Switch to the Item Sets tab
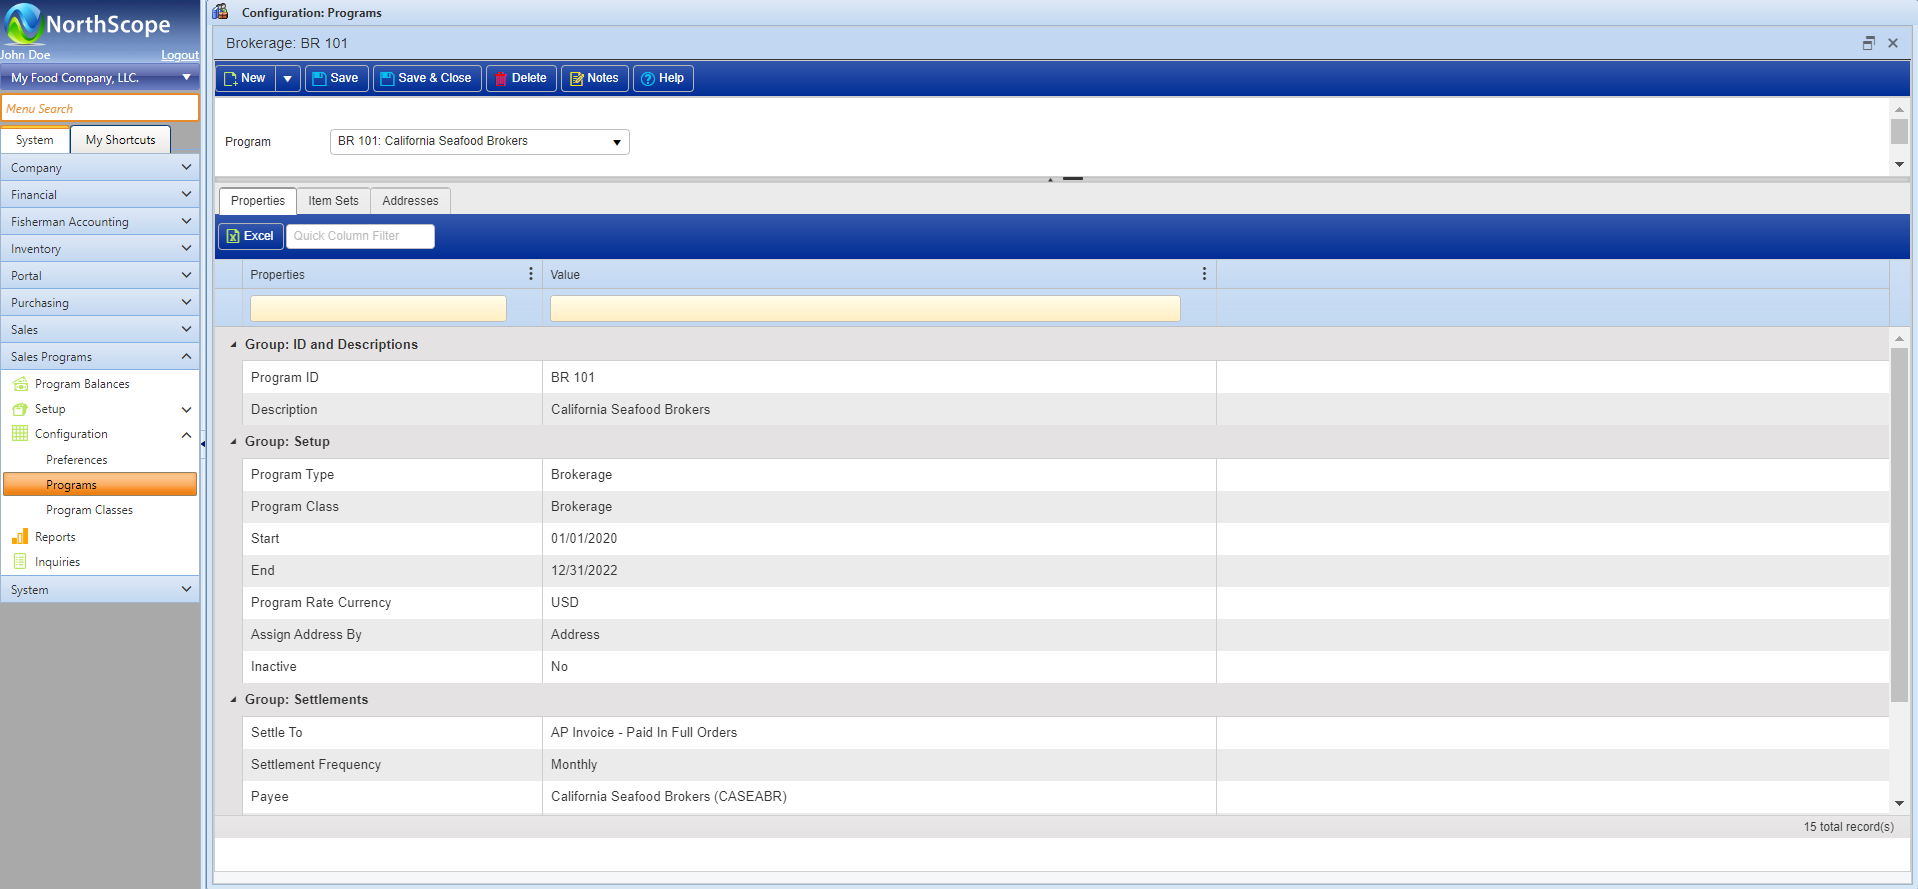Image resolution: width=1918 pixels, height=889 pixels. pyautogui.click(x=333, y=201)
